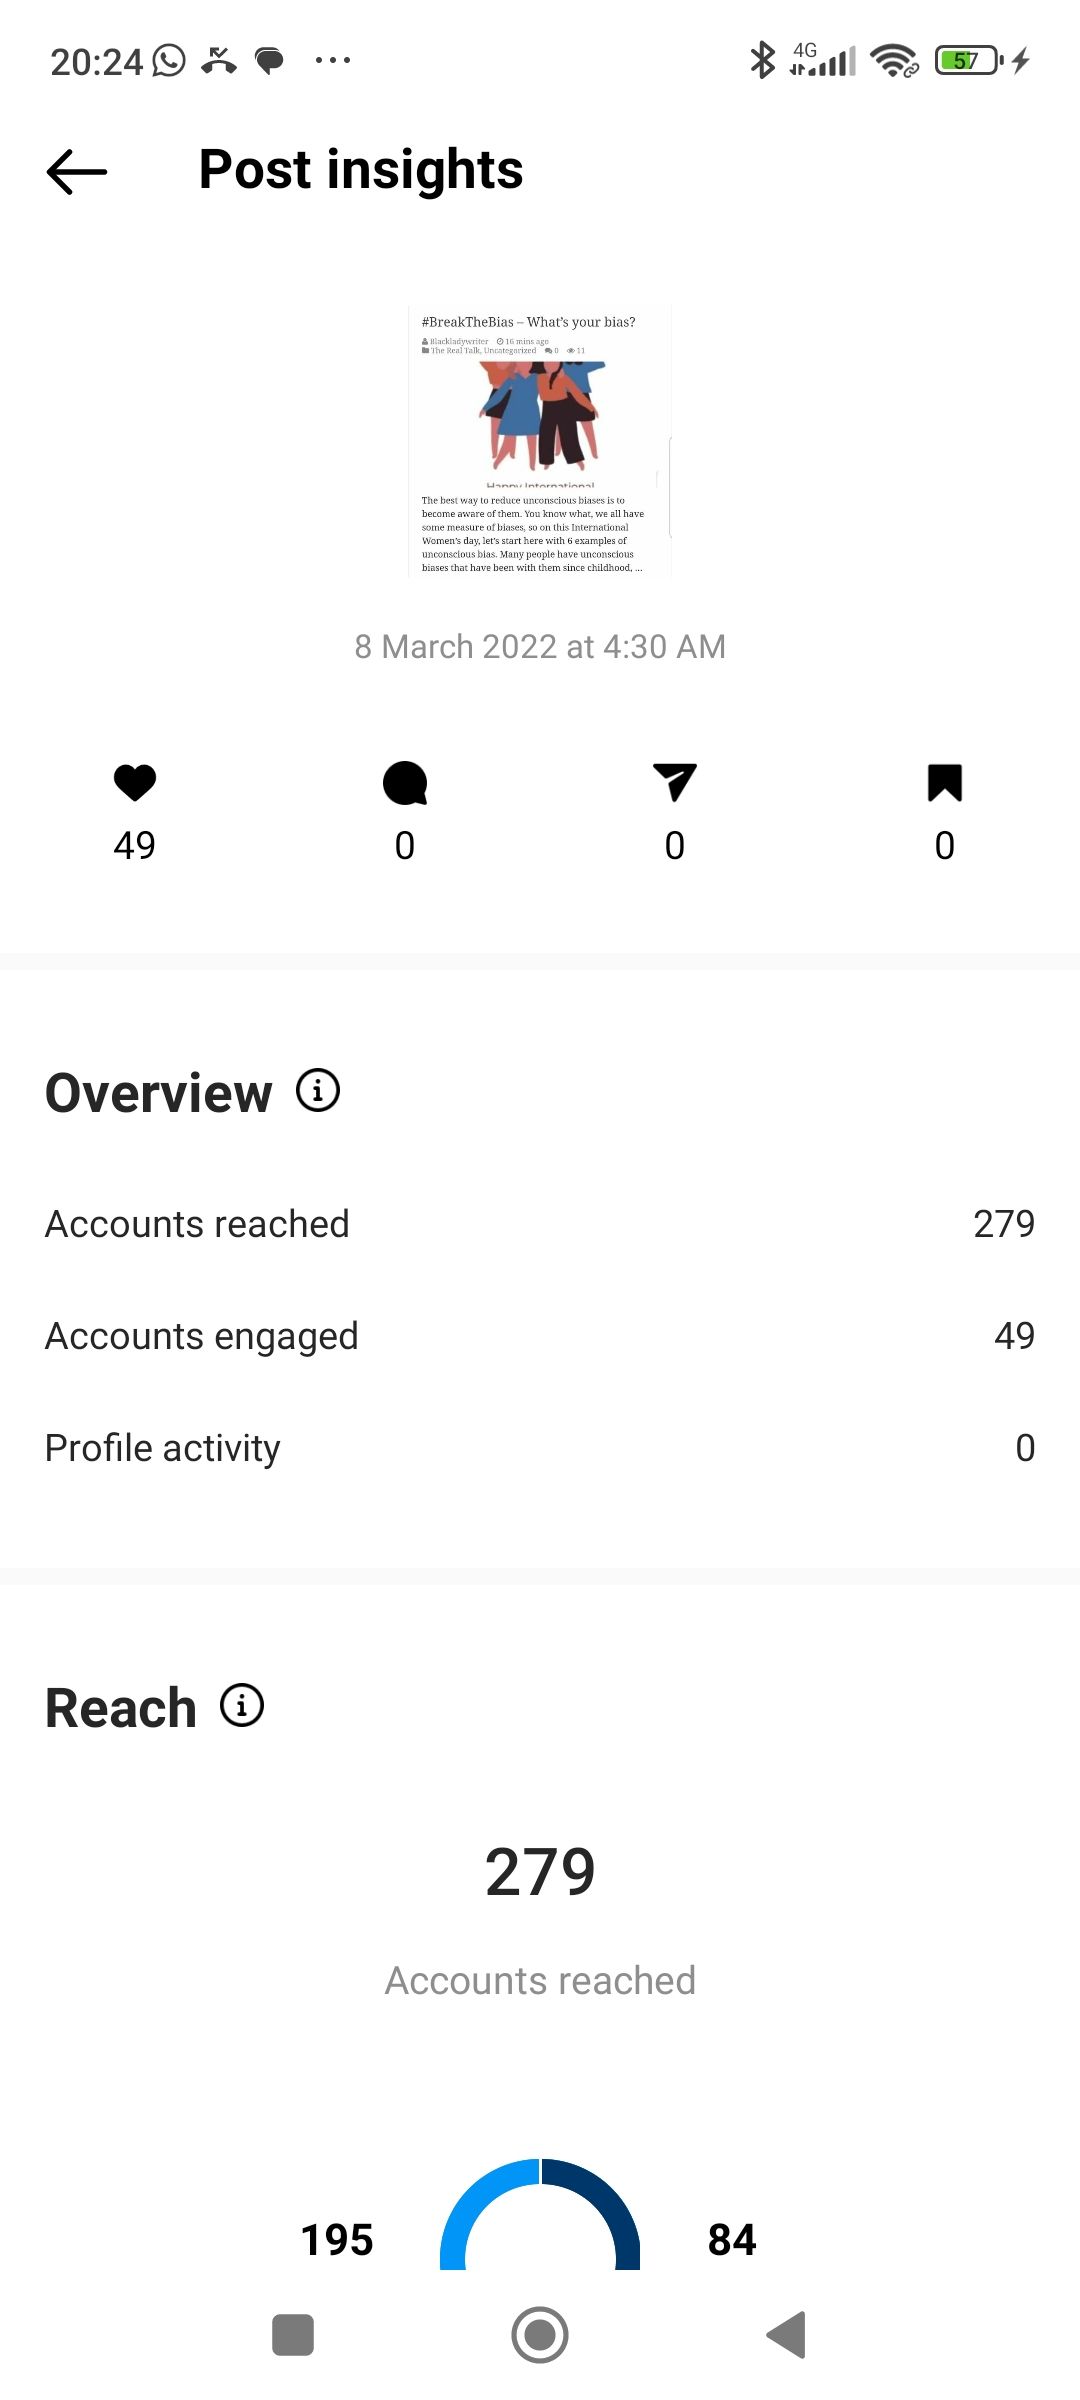Select the Accounts reached row
The image size is (1080, 2400).
(x=540, y=1224)
